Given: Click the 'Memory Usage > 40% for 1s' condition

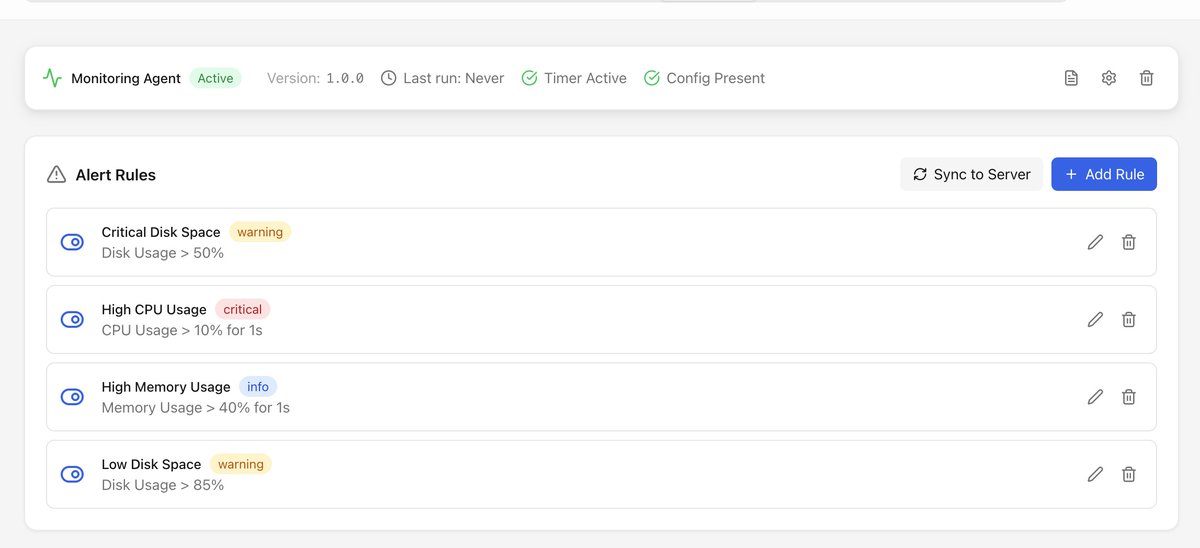Looking at the screenshot, I should point(196,408).
